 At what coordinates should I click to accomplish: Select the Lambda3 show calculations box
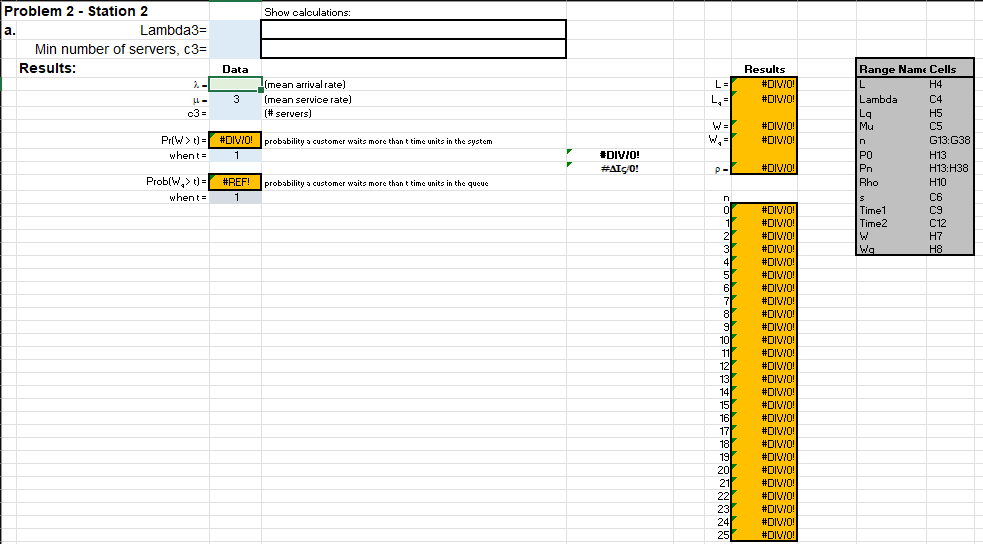click(413, 29)
